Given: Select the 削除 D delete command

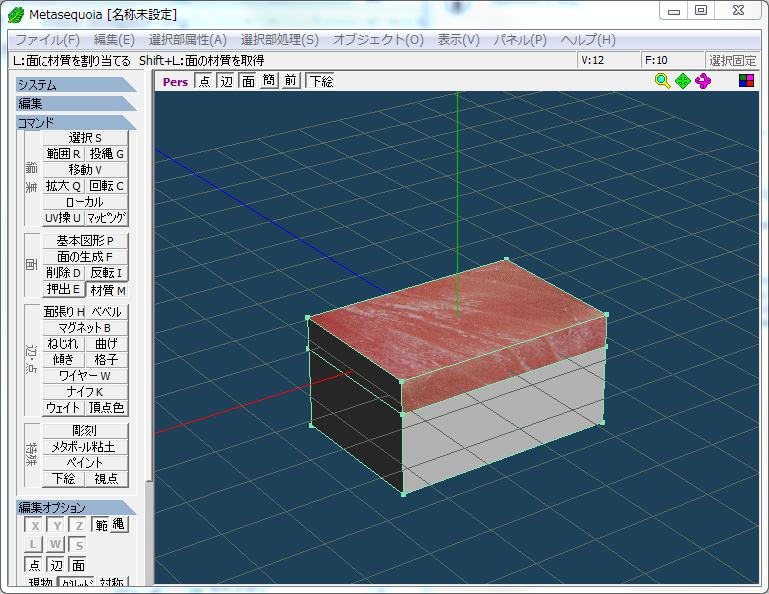Looking at the screenshot, I should pos(64,273).
